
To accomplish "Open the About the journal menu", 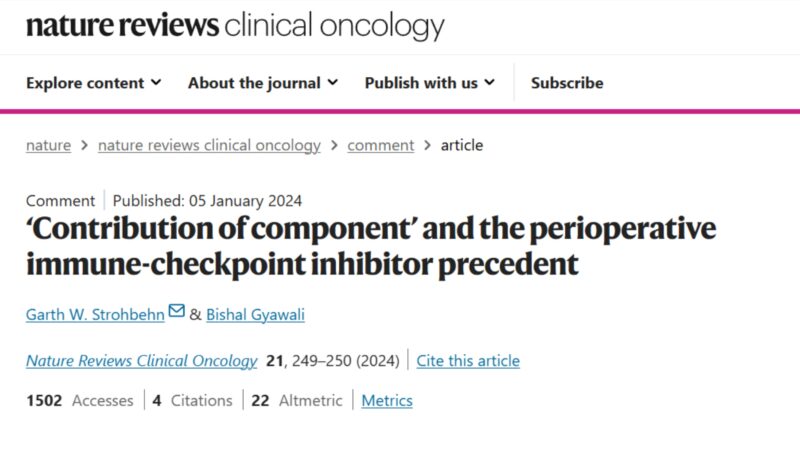I will [x=263, y=83].
